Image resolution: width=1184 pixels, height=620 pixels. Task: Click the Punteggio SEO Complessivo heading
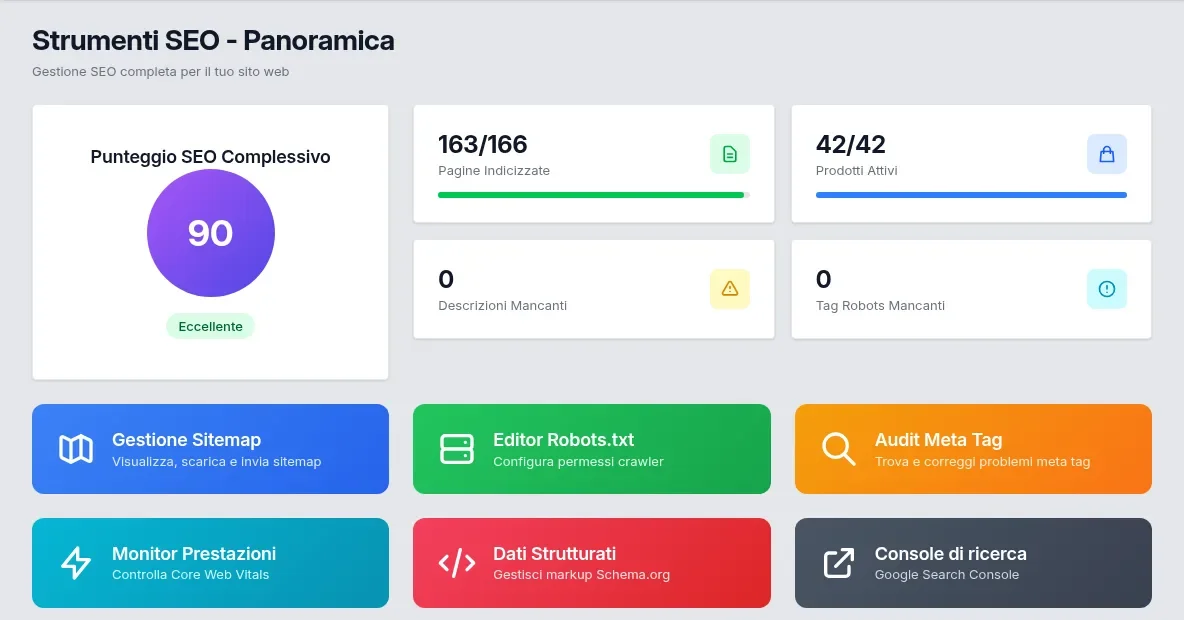(211, 157)
